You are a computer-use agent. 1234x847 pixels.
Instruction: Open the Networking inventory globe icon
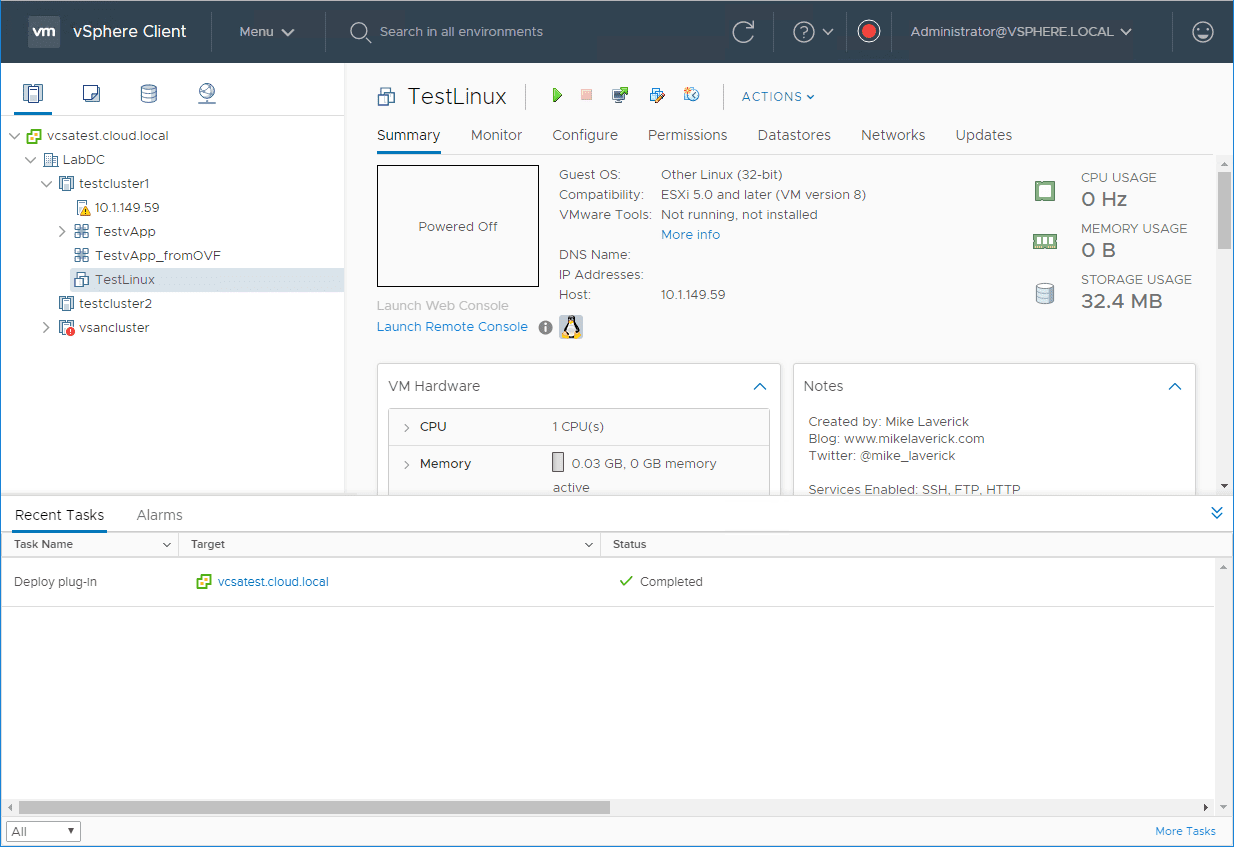[206, 93]
